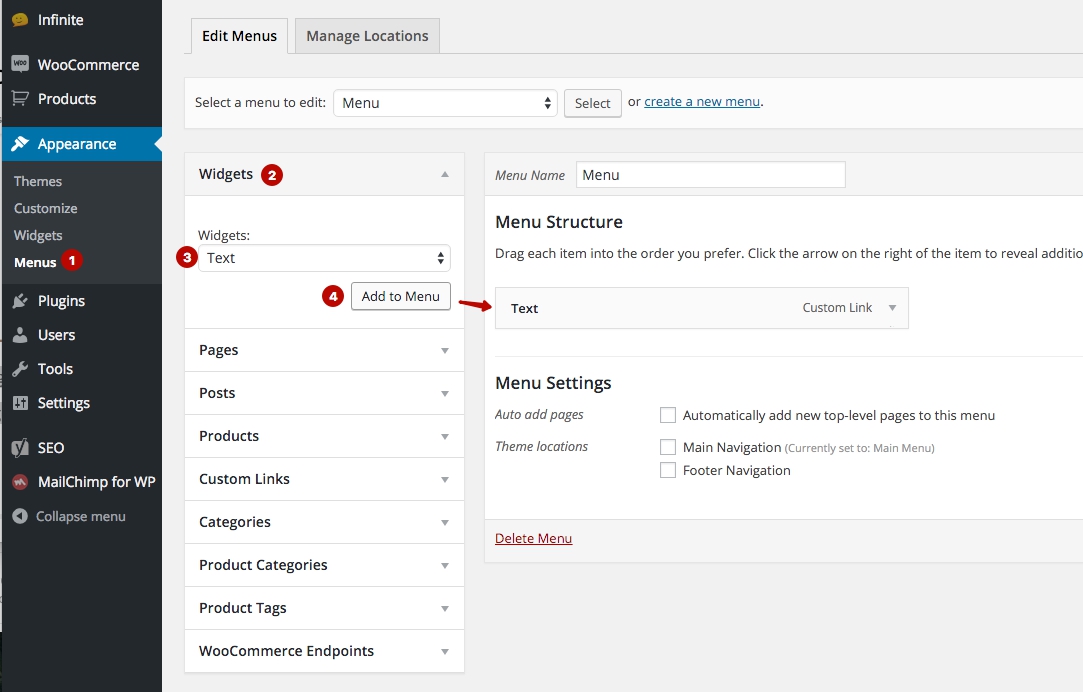Screen dimensions: 1083x692
Task: Enable automatically add new top-level pages
Action: [x=668, y=415]
